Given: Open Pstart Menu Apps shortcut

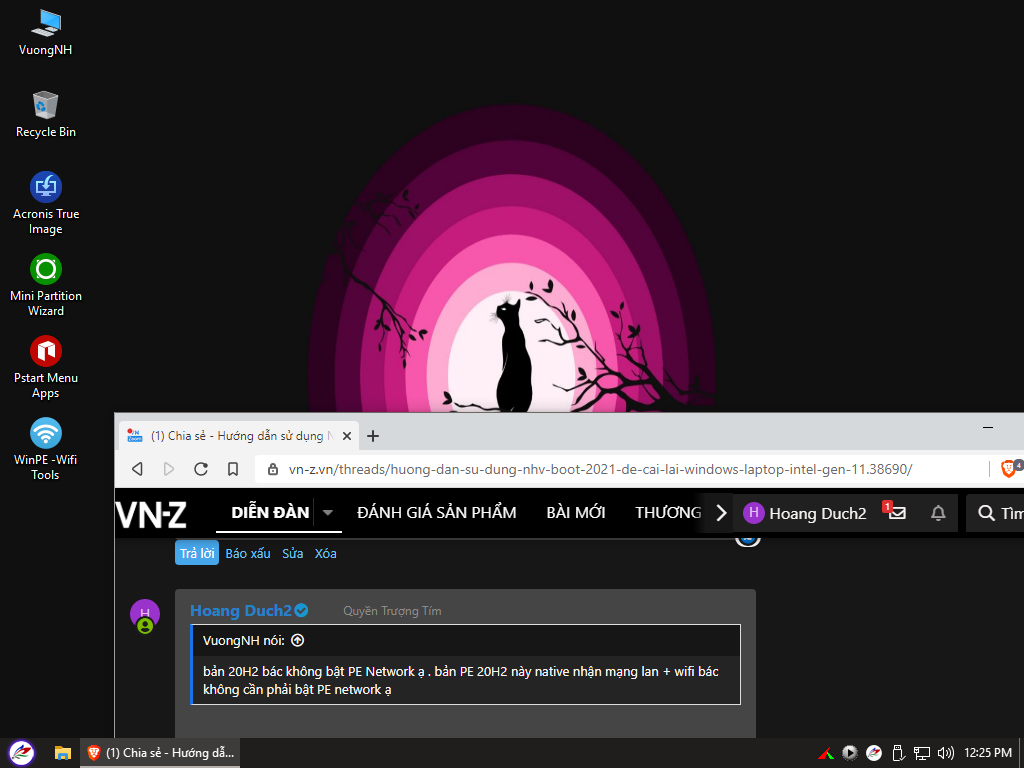Looking at the screenshot, I should (x=46, y=367).
